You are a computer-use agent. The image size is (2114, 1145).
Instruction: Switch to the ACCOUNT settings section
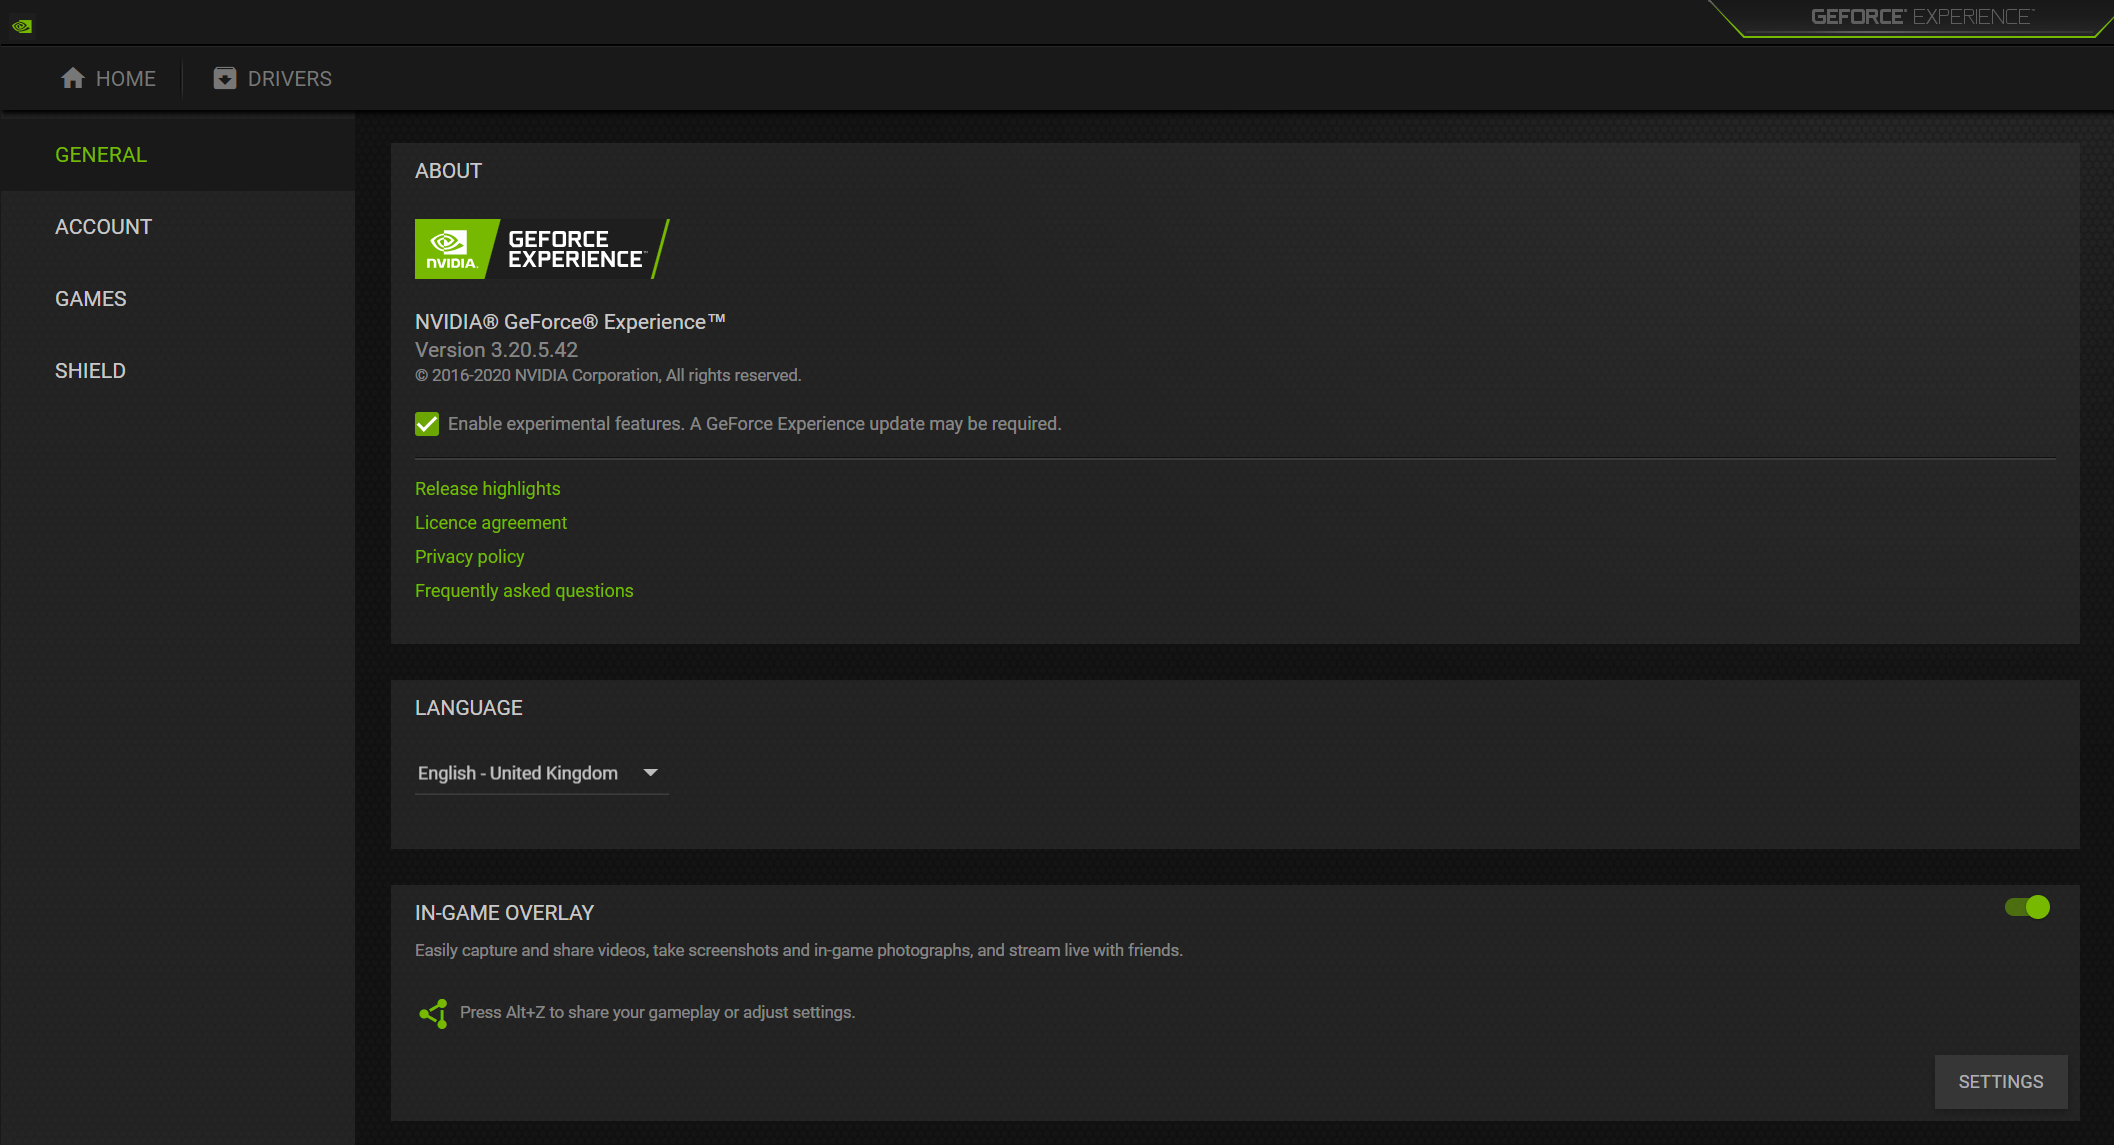[x=103, y=226]
